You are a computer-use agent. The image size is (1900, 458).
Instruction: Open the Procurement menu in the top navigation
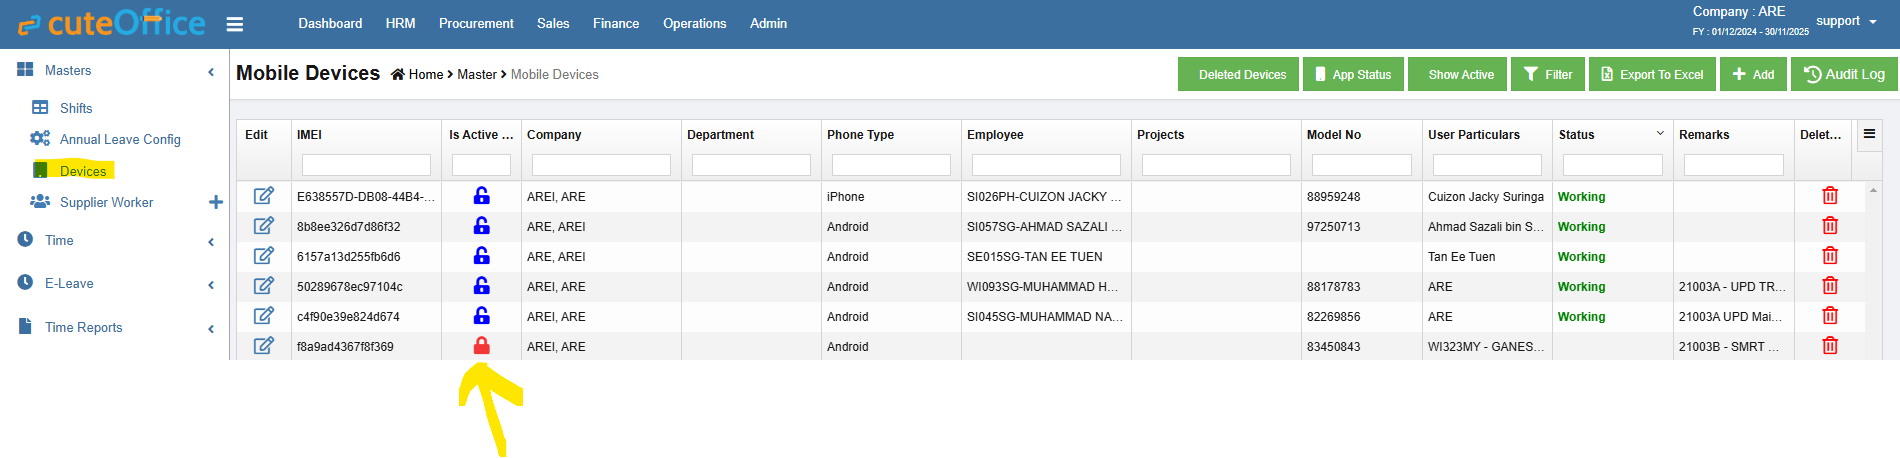(x=476, y=23)
